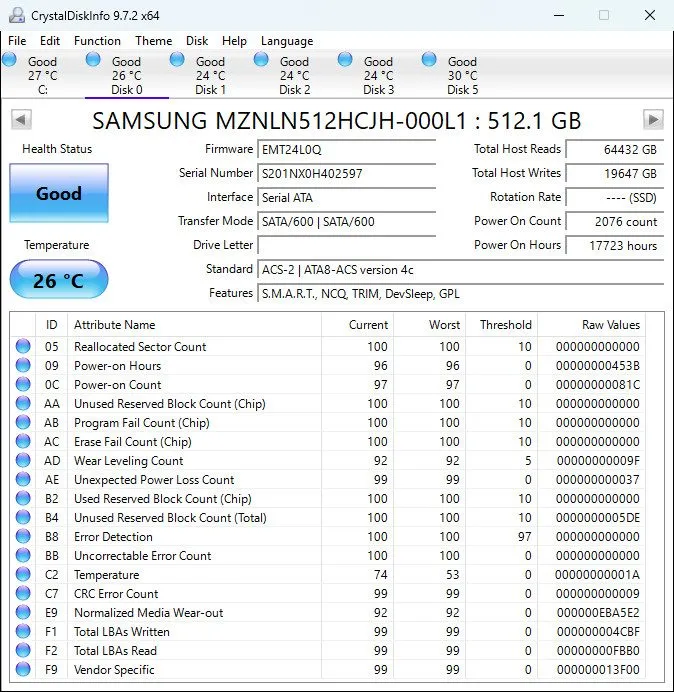Click the CrystalDiskInfo title bar icon
Viewport: 674px width, 692px height.
(x=17, y=15)
